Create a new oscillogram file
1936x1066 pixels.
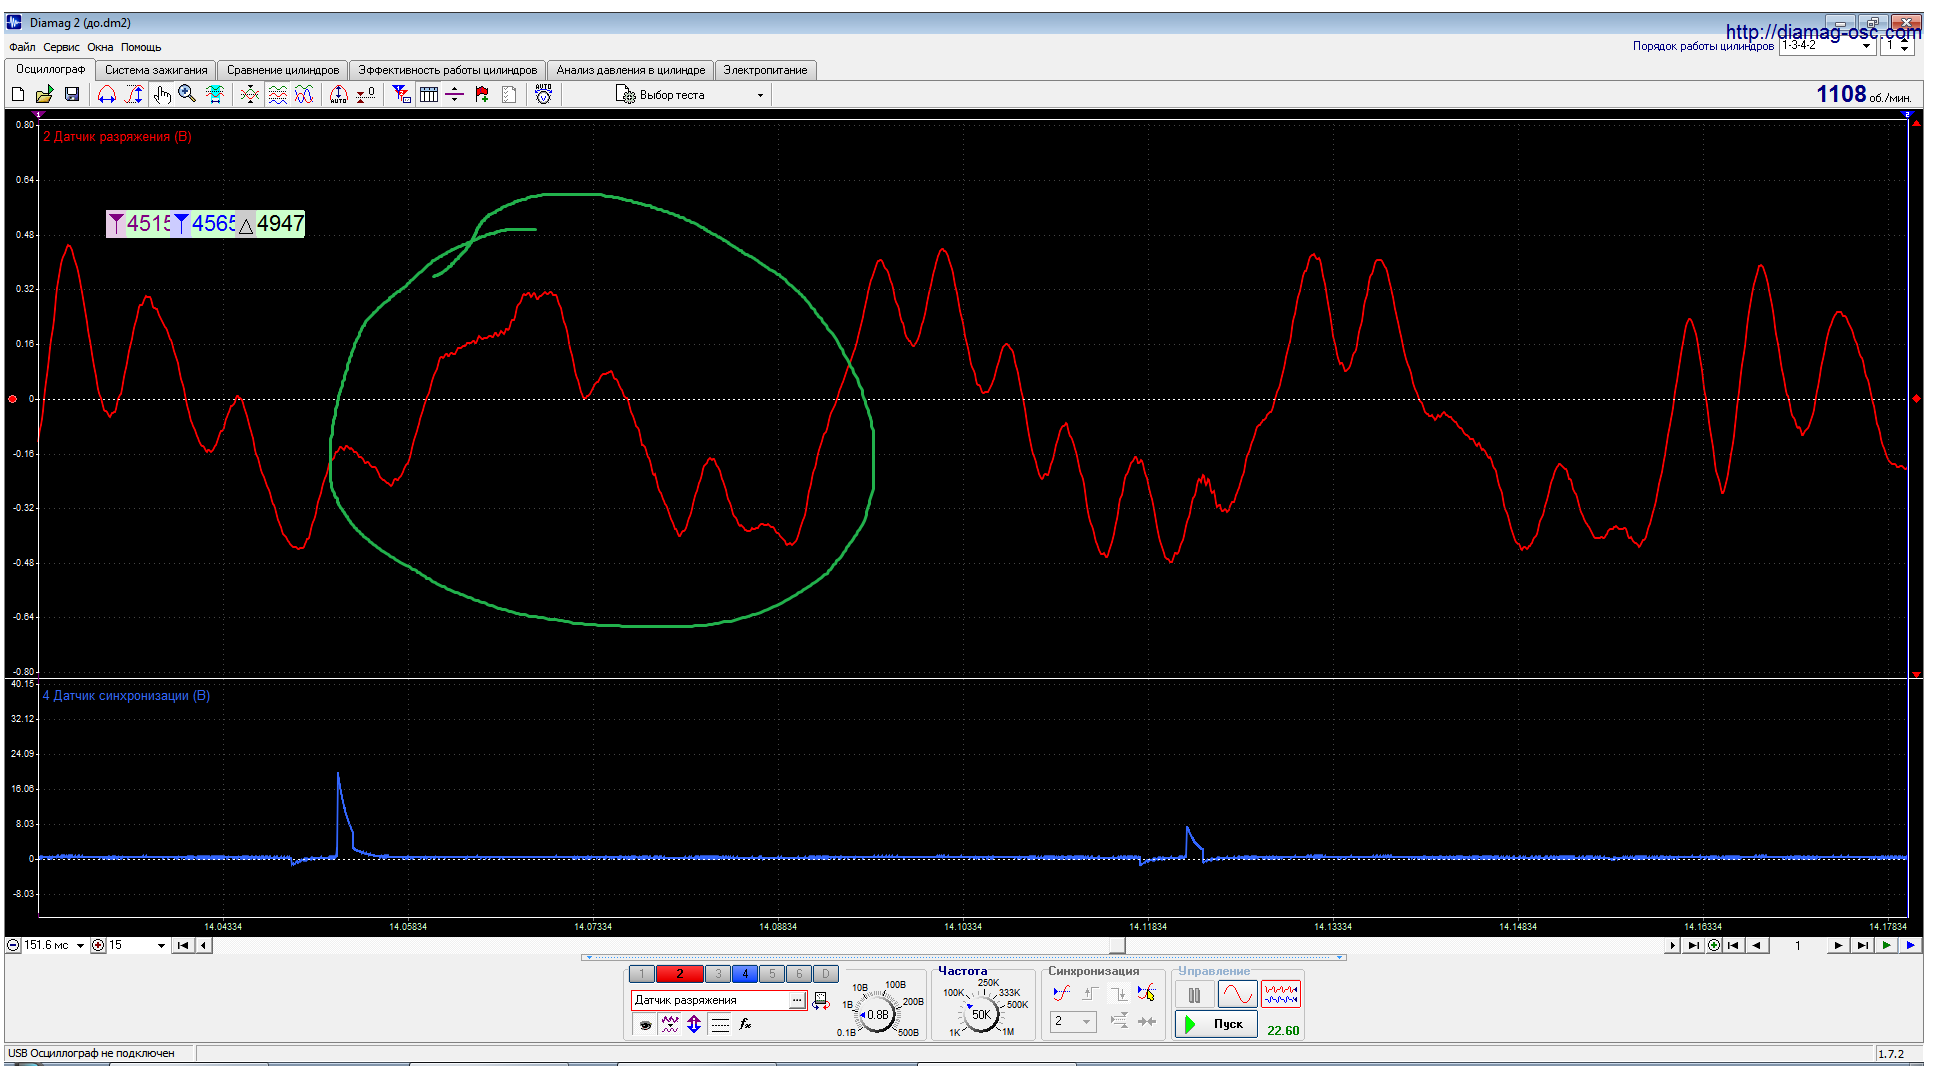[x=17, y=94]
